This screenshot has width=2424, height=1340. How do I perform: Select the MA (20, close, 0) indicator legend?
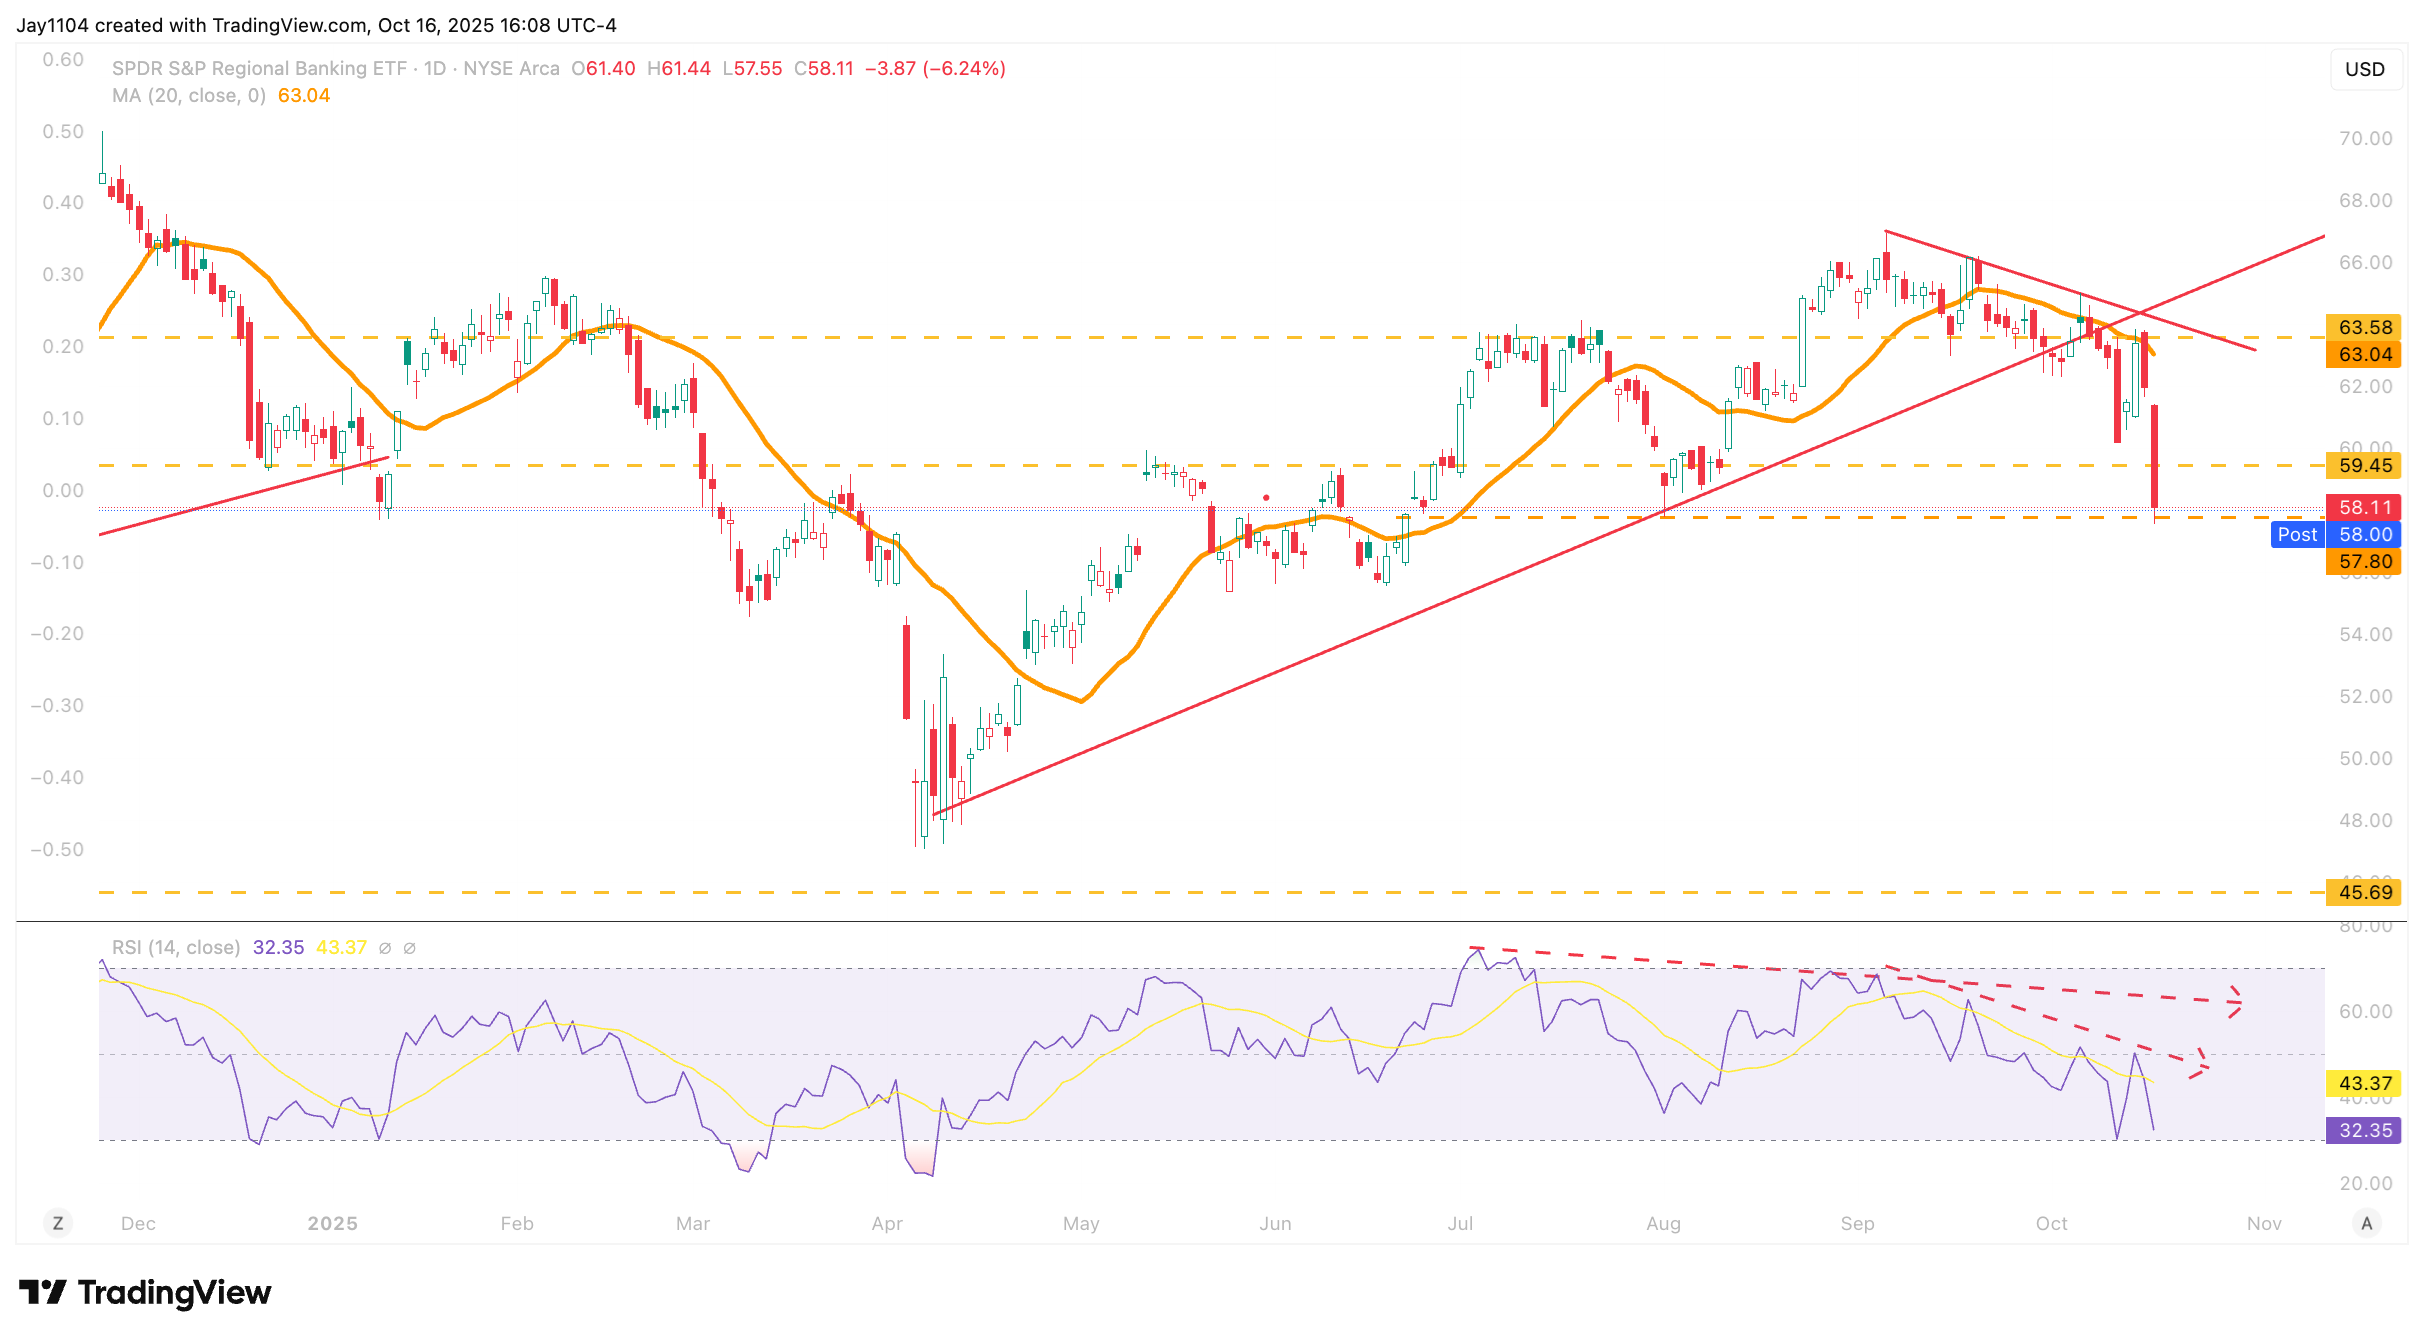pyautogui.click(x=188, y=95)
